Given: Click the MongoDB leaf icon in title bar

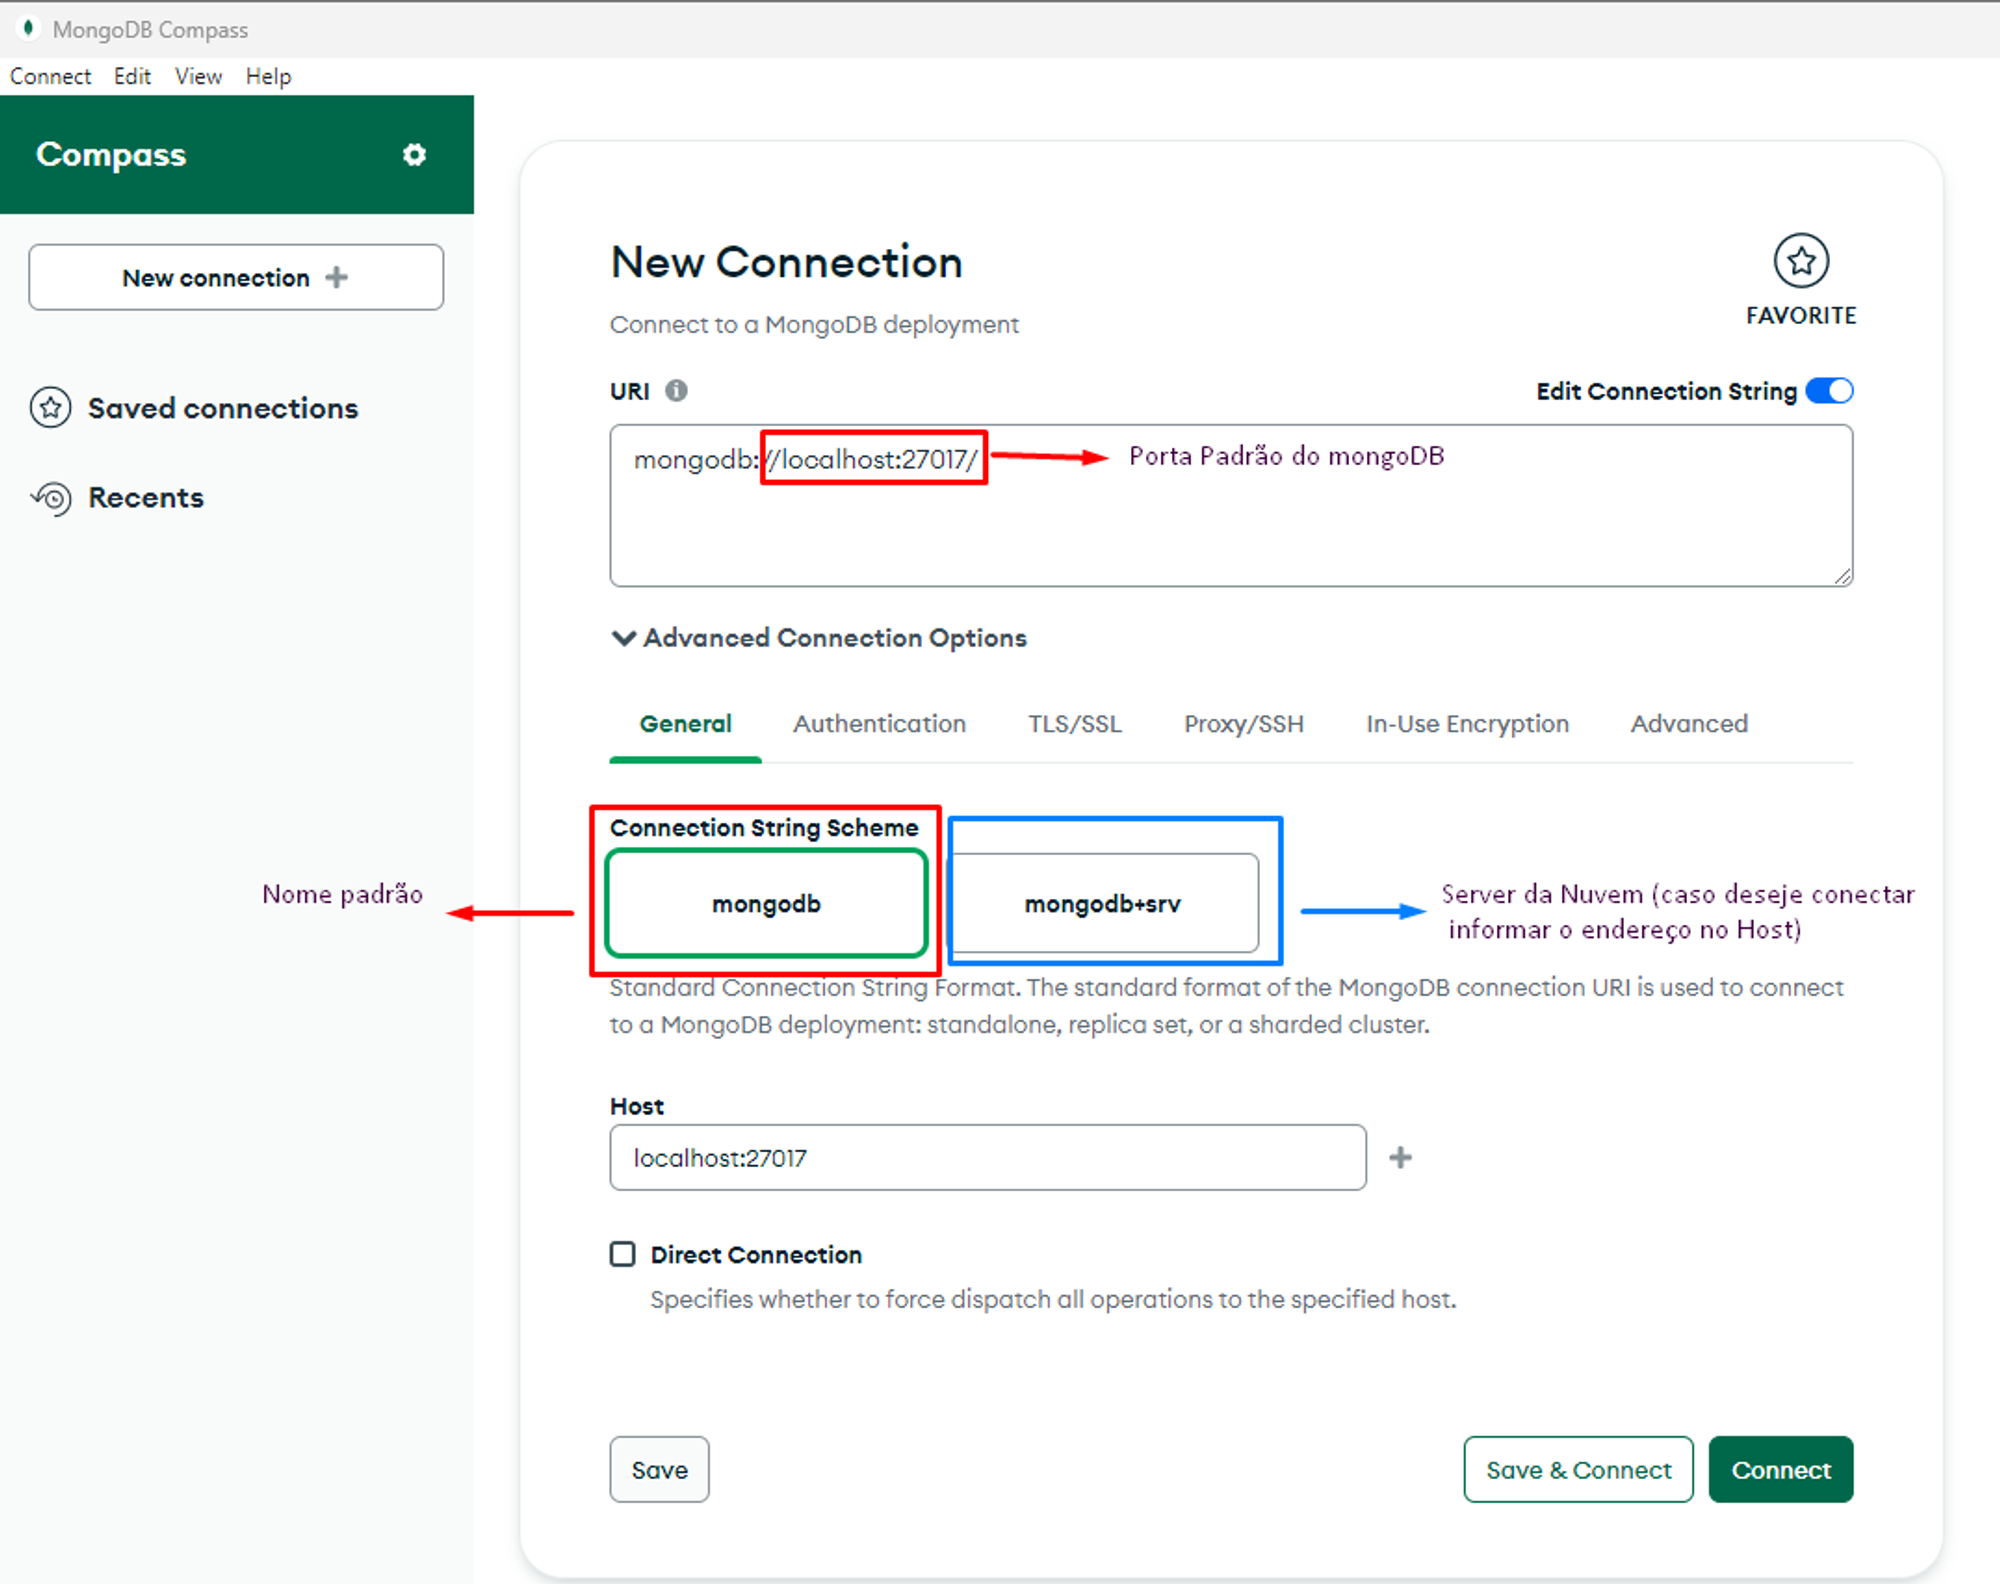Looking at the screenshot, I should click(28, 28).
